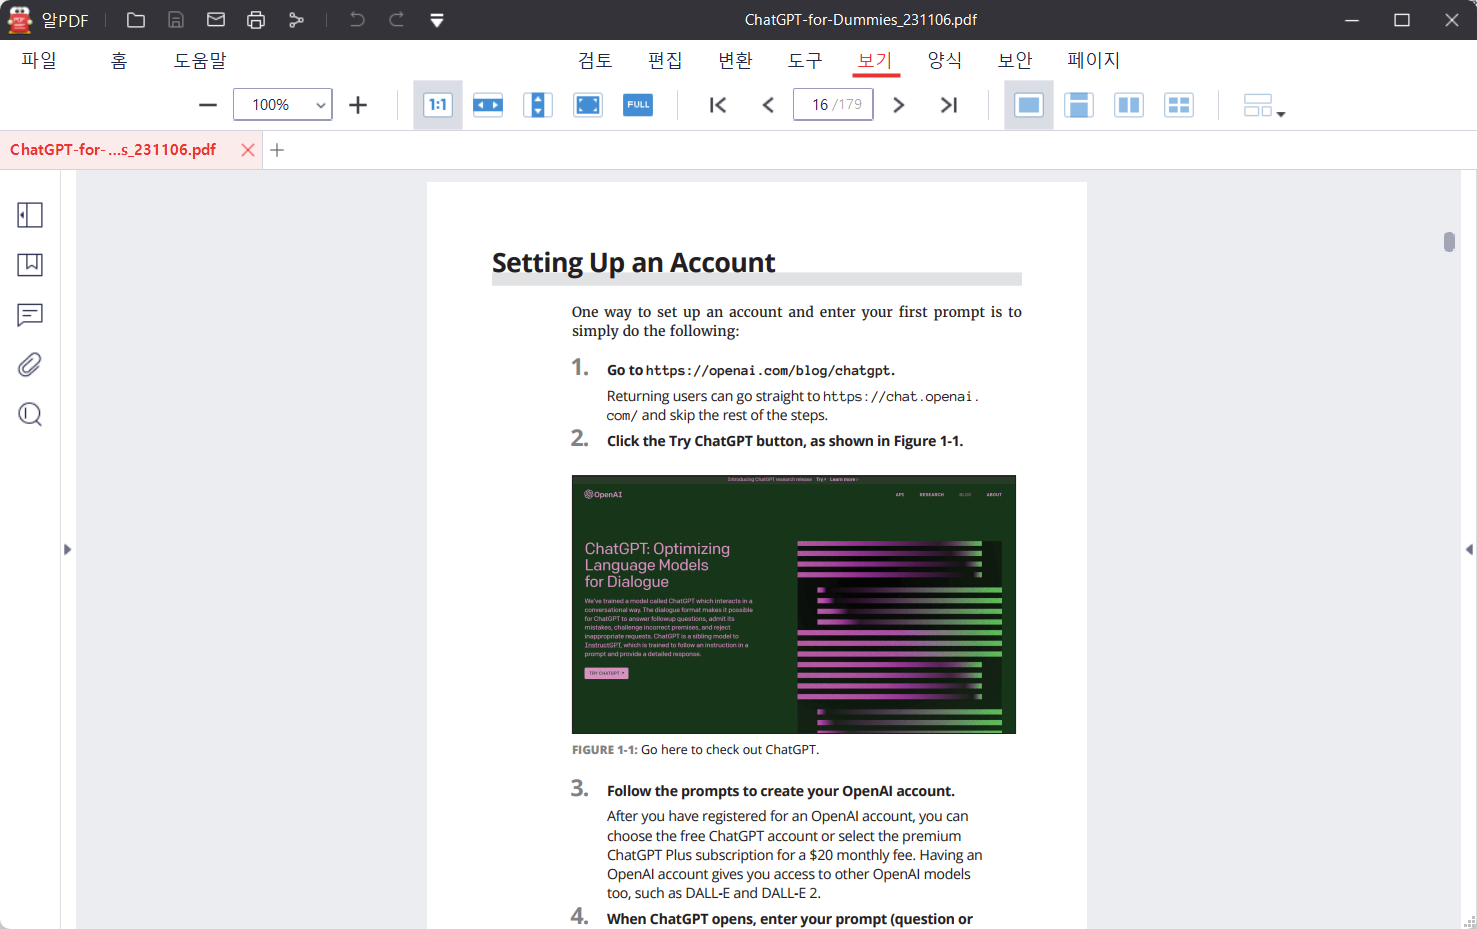This screenshot has width=1477, height=929.
Task: Switch to the 도구 tab
Action: pyautogui.click(x=805, y=60)
